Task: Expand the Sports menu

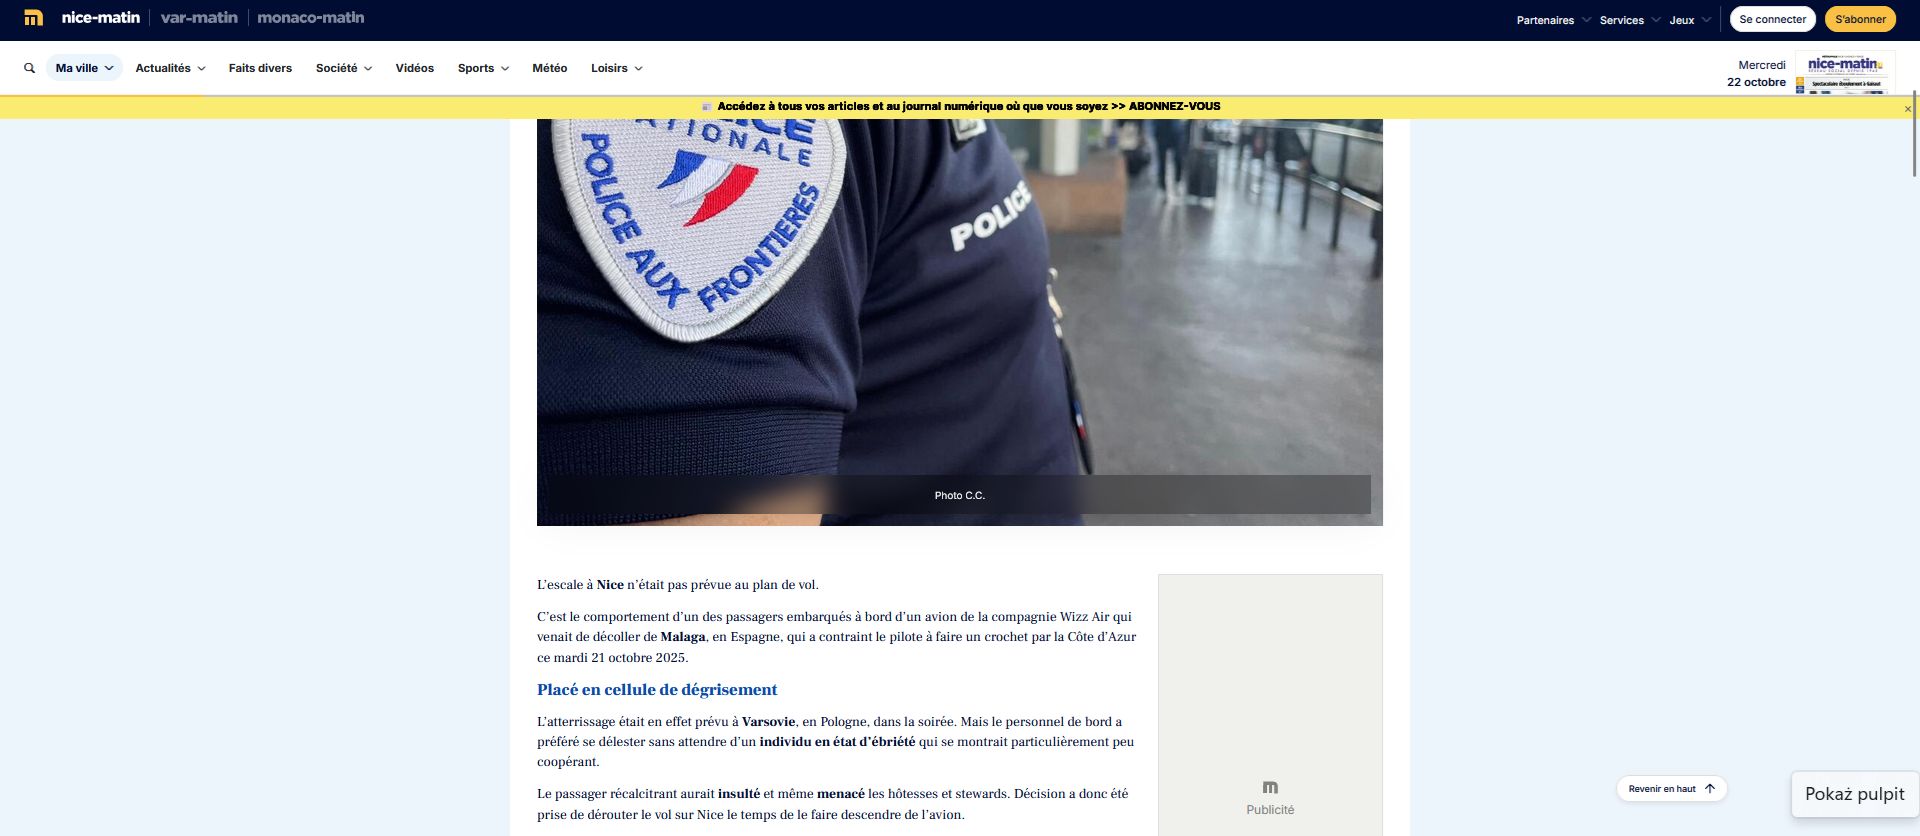Action: pyautogui.click(x=483, y=68)
